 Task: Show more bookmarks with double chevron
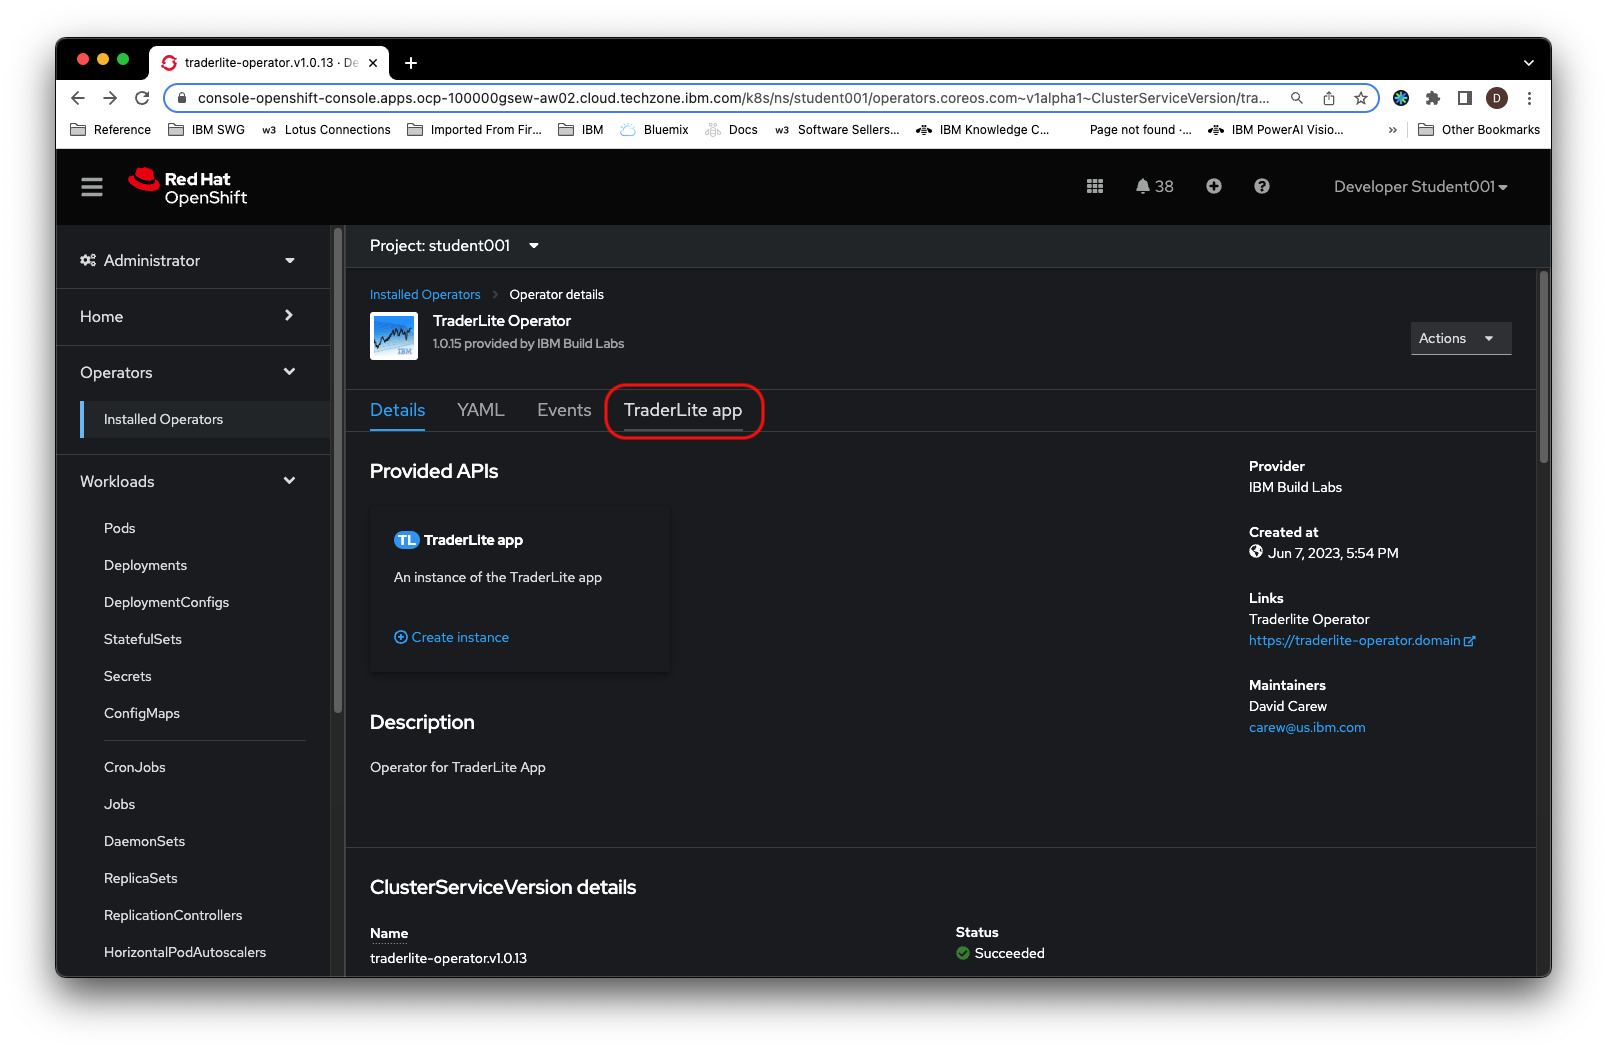click(x=1392, y=130)
